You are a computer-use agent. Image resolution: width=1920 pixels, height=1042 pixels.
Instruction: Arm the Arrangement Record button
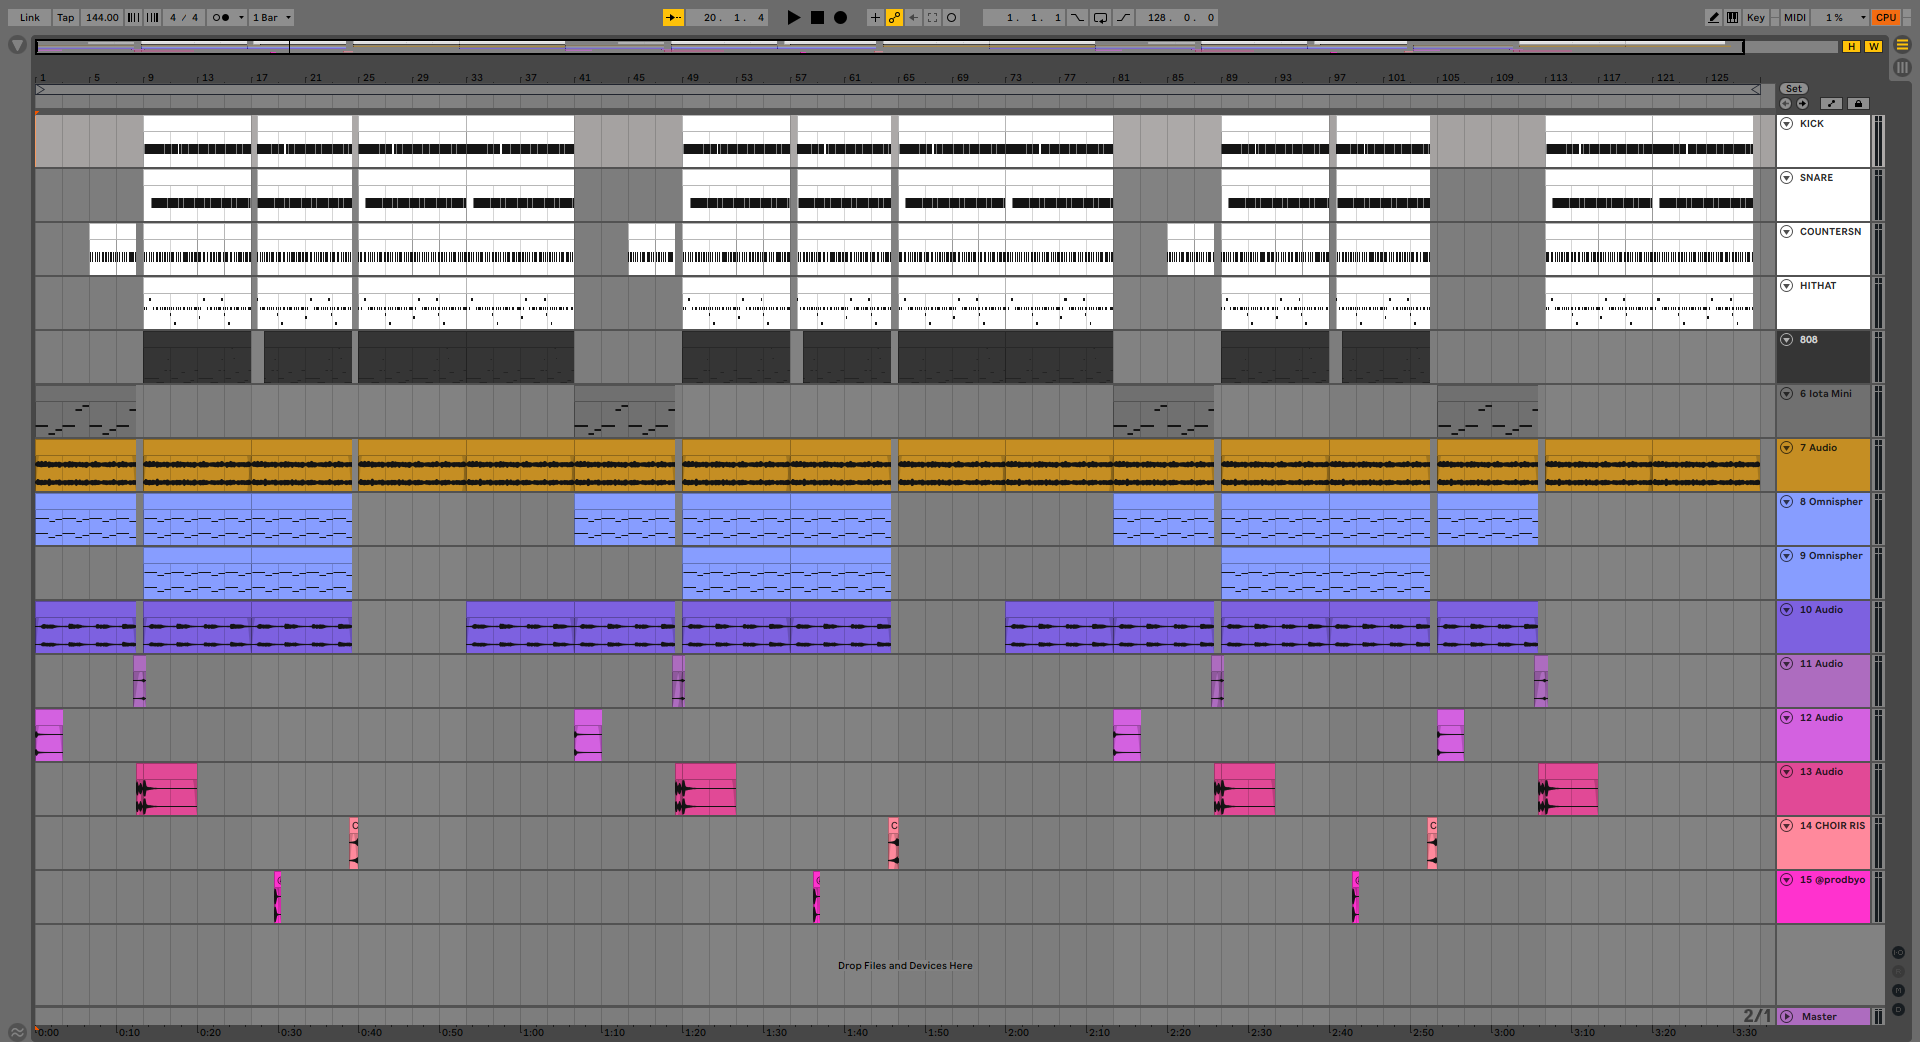point(841,17)
